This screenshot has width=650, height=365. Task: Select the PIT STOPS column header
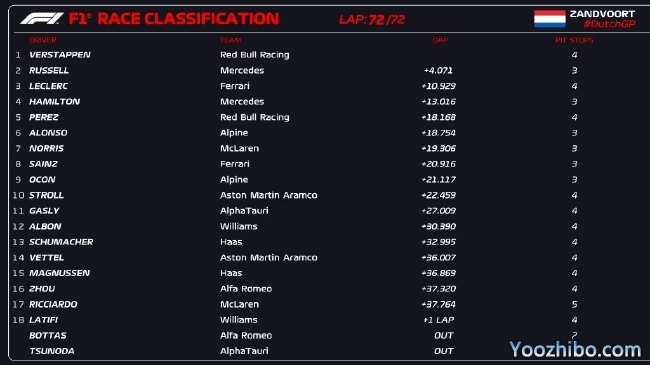tap(575, 40)
